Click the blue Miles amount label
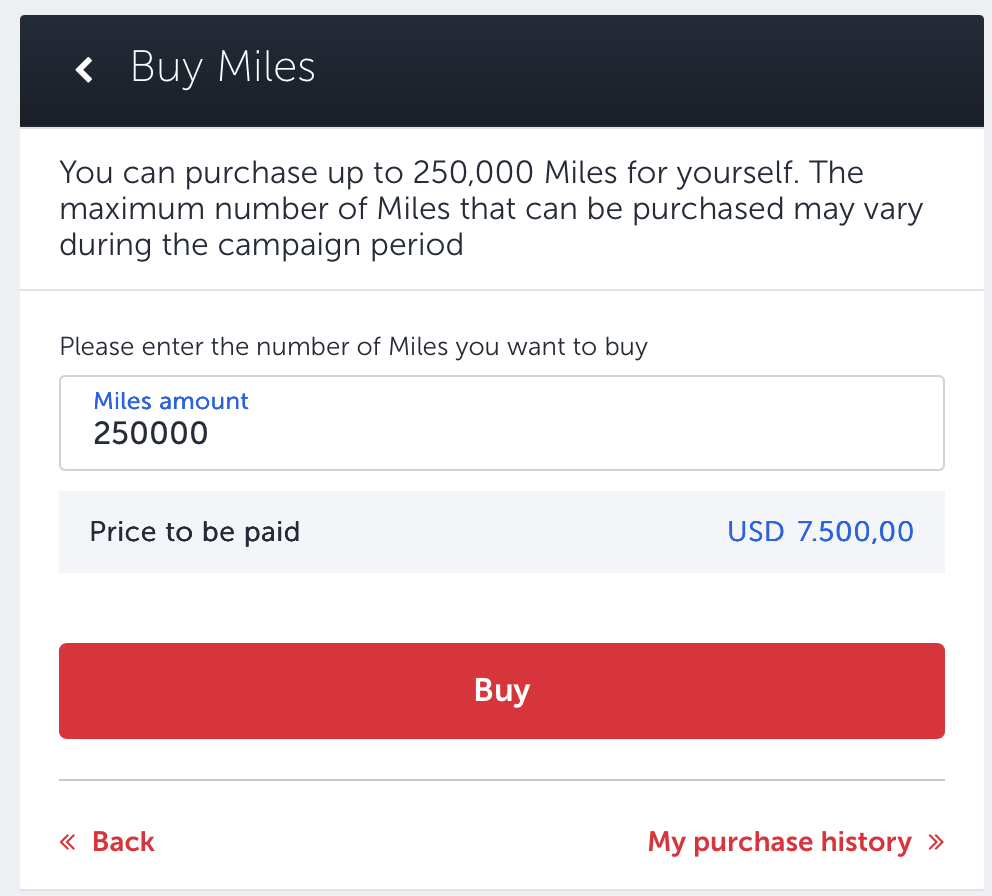The height and width of the screenshot is (896, 992). [170, 400]
